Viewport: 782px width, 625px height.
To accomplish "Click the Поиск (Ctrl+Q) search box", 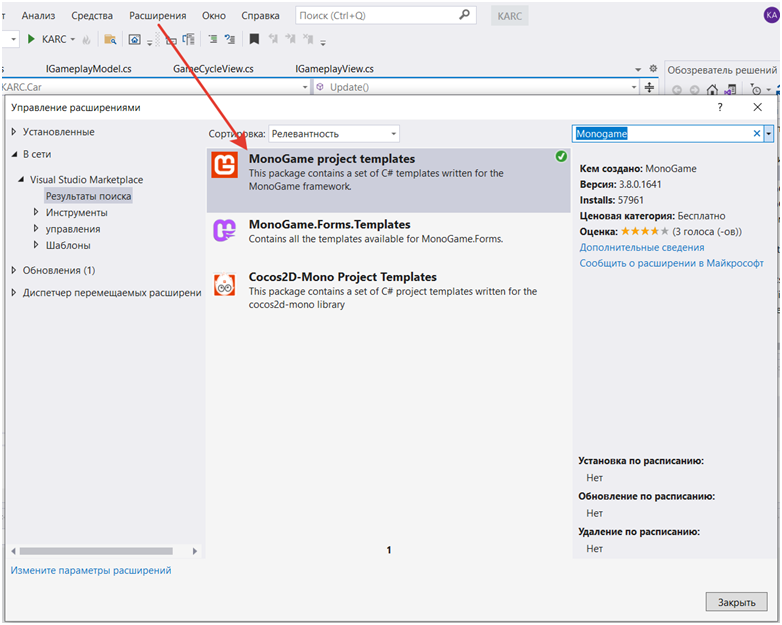I will [x=386, y=15].
